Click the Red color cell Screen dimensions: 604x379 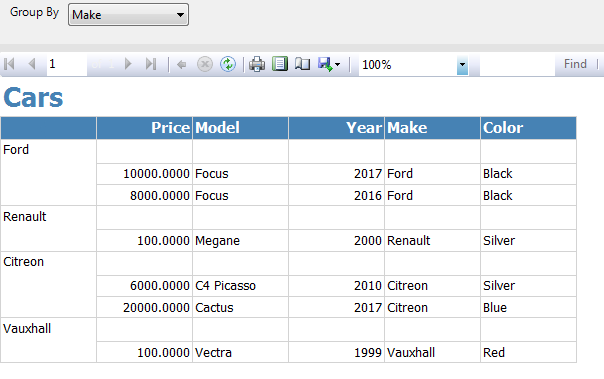[528, 352]
